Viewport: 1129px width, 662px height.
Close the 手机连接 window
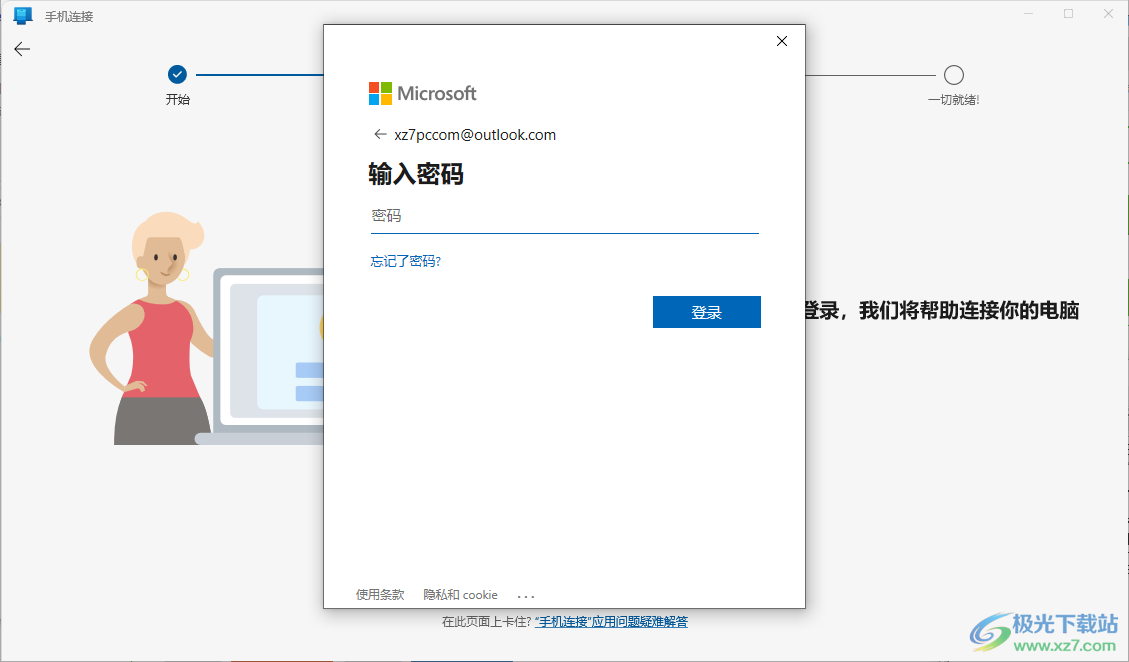pyautogui.click(x=1108, y=14)
